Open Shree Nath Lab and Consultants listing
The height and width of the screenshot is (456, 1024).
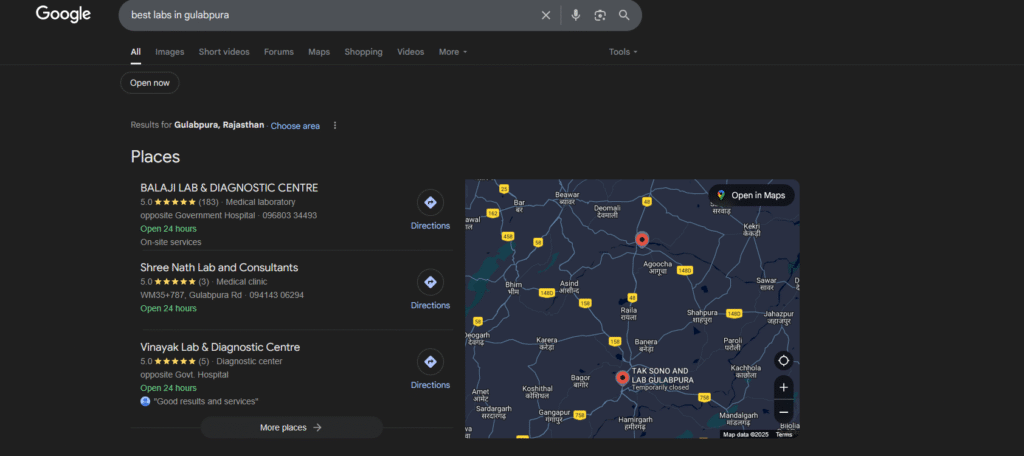click(219, 268)
